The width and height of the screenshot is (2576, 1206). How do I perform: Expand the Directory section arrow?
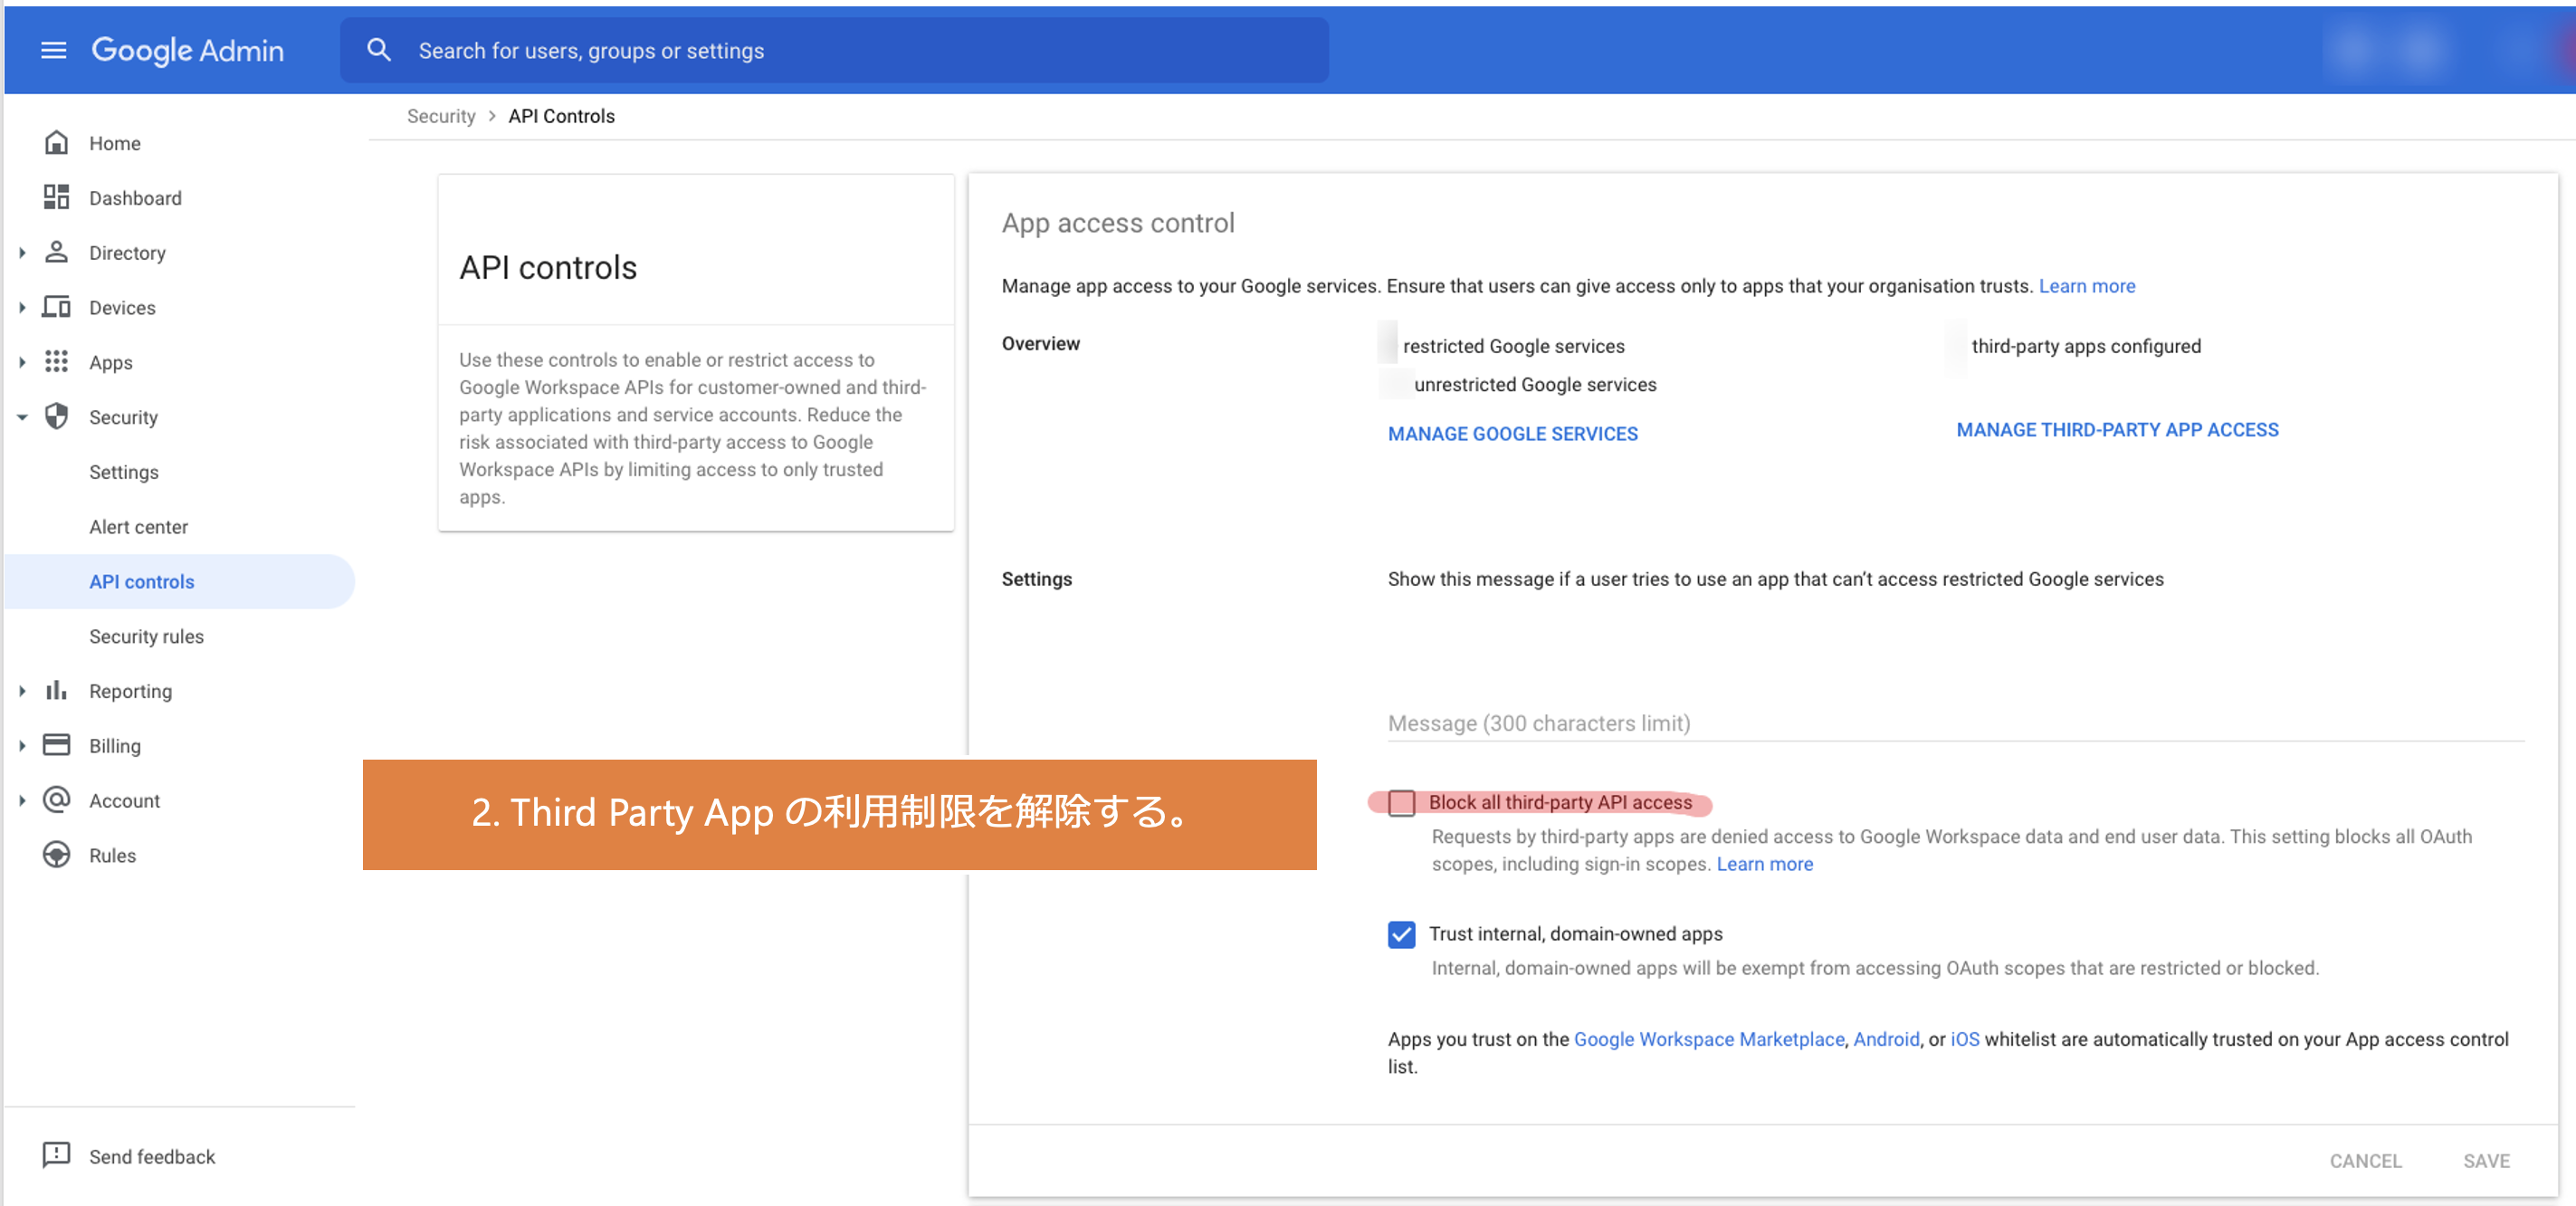pyautogui.click(x=22, y=253)
